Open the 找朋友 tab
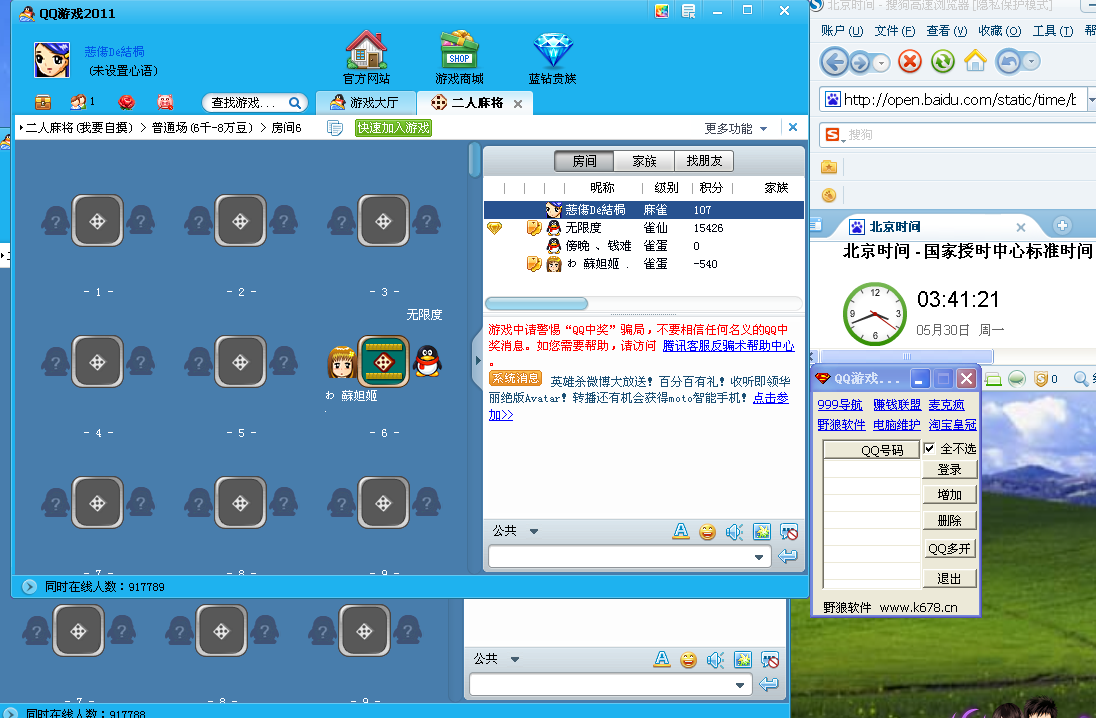This screenshot has height=718, width=1096. [x=704, y=161]
